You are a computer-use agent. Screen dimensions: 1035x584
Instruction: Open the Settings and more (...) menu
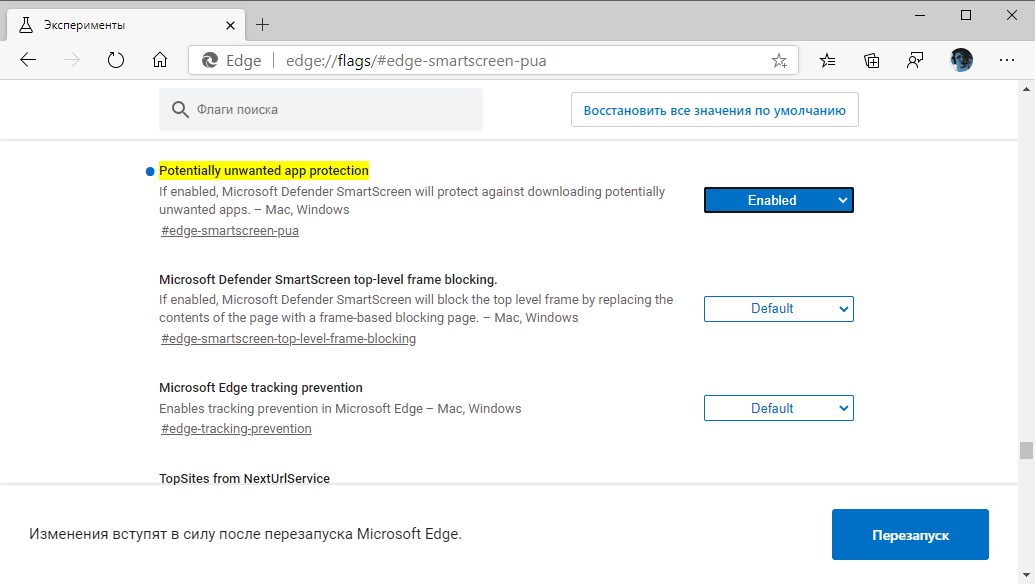1007,60
